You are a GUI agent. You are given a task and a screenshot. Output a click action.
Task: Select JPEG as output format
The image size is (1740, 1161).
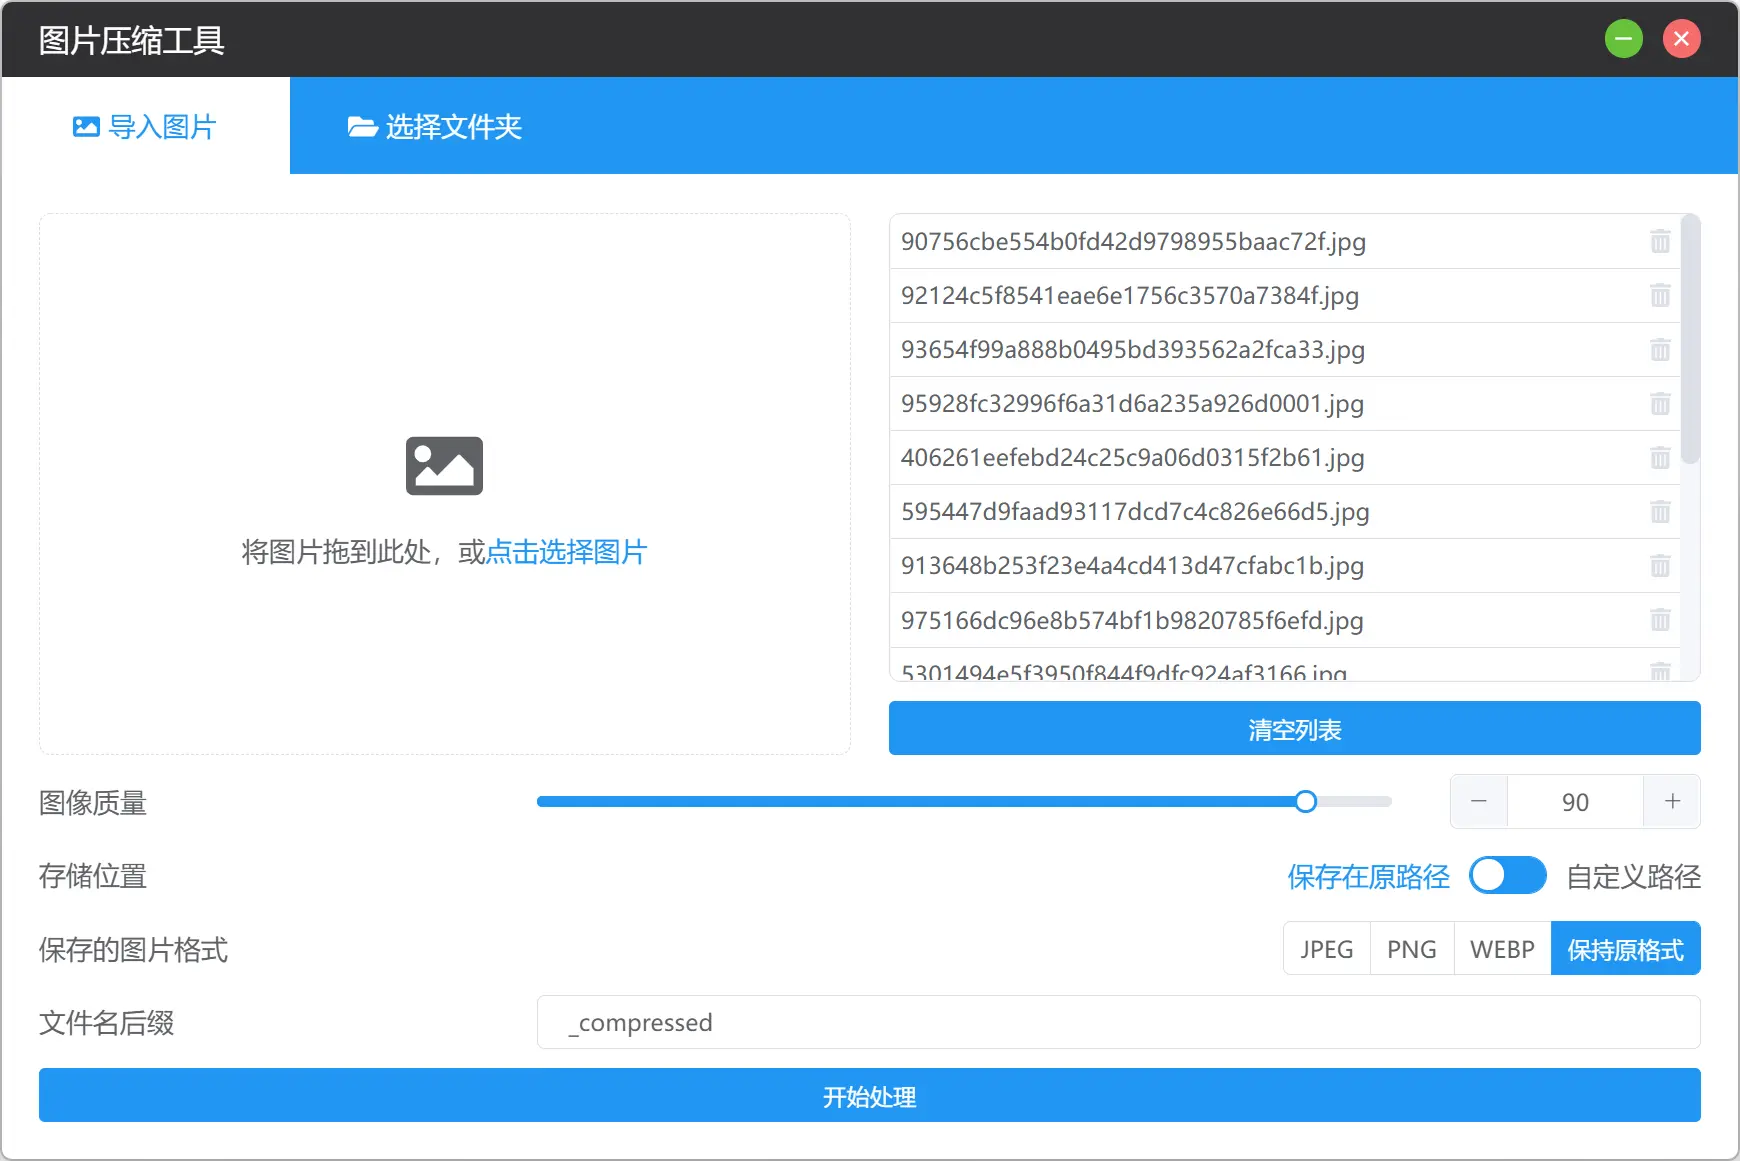[1327, 948]
